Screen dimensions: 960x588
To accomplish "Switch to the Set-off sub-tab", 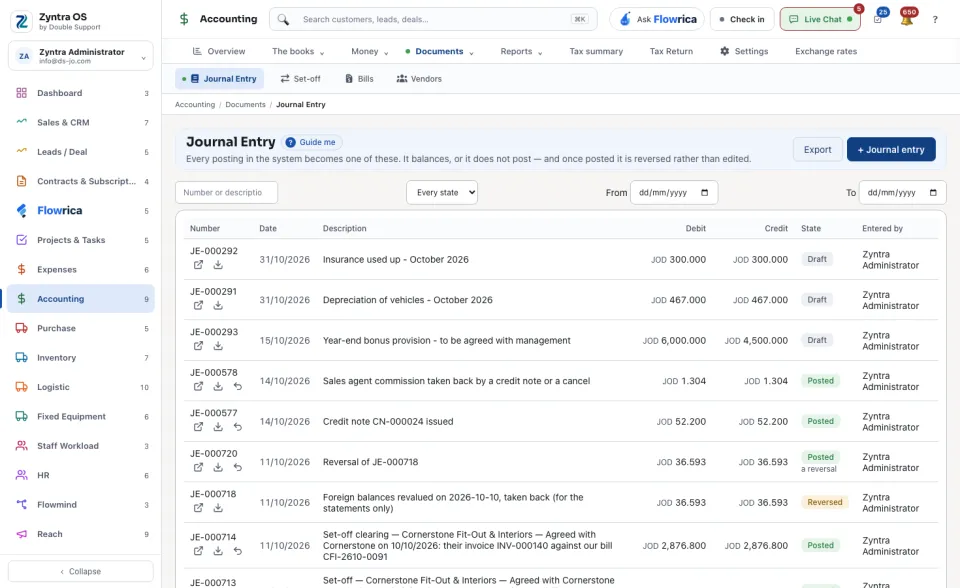I will pyautogui.click(x=301, y=79).
